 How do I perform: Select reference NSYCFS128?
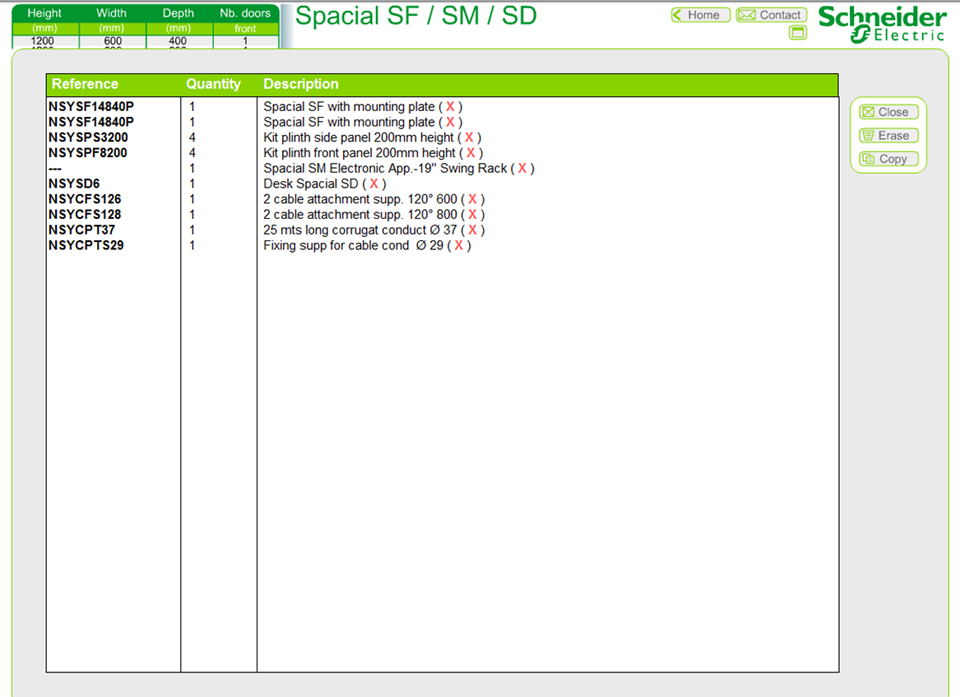[x=84, y=214]
